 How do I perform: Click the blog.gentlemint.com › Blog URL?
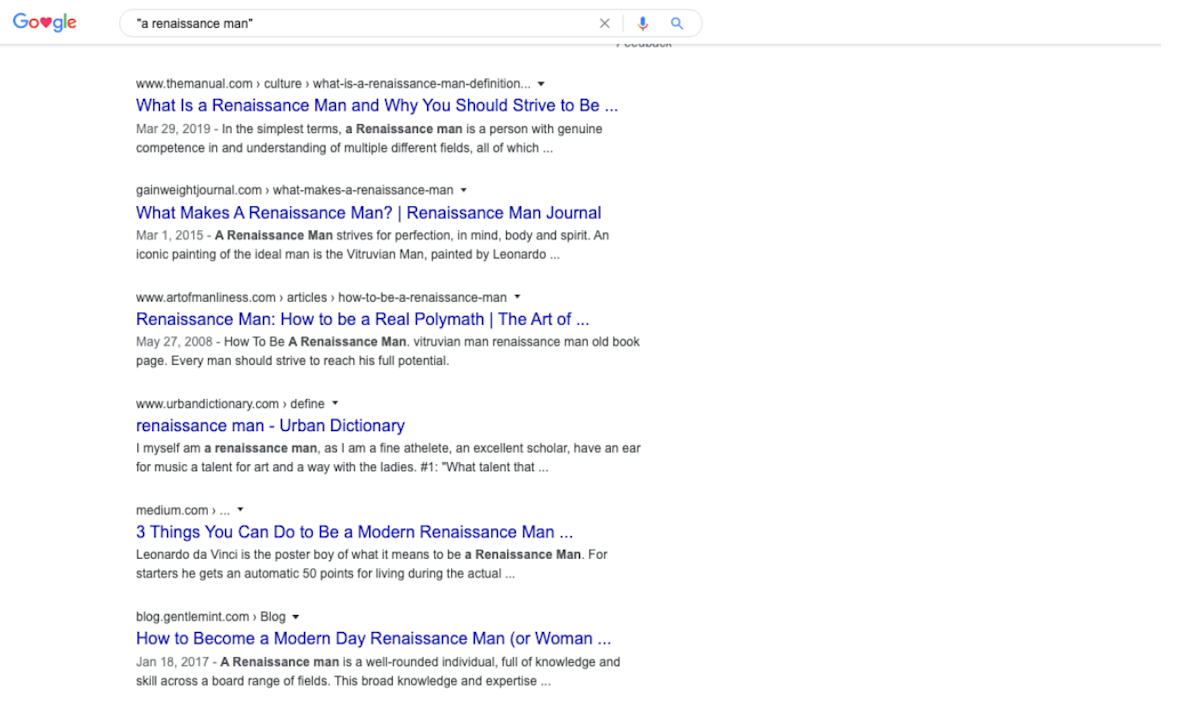(211, 617)
